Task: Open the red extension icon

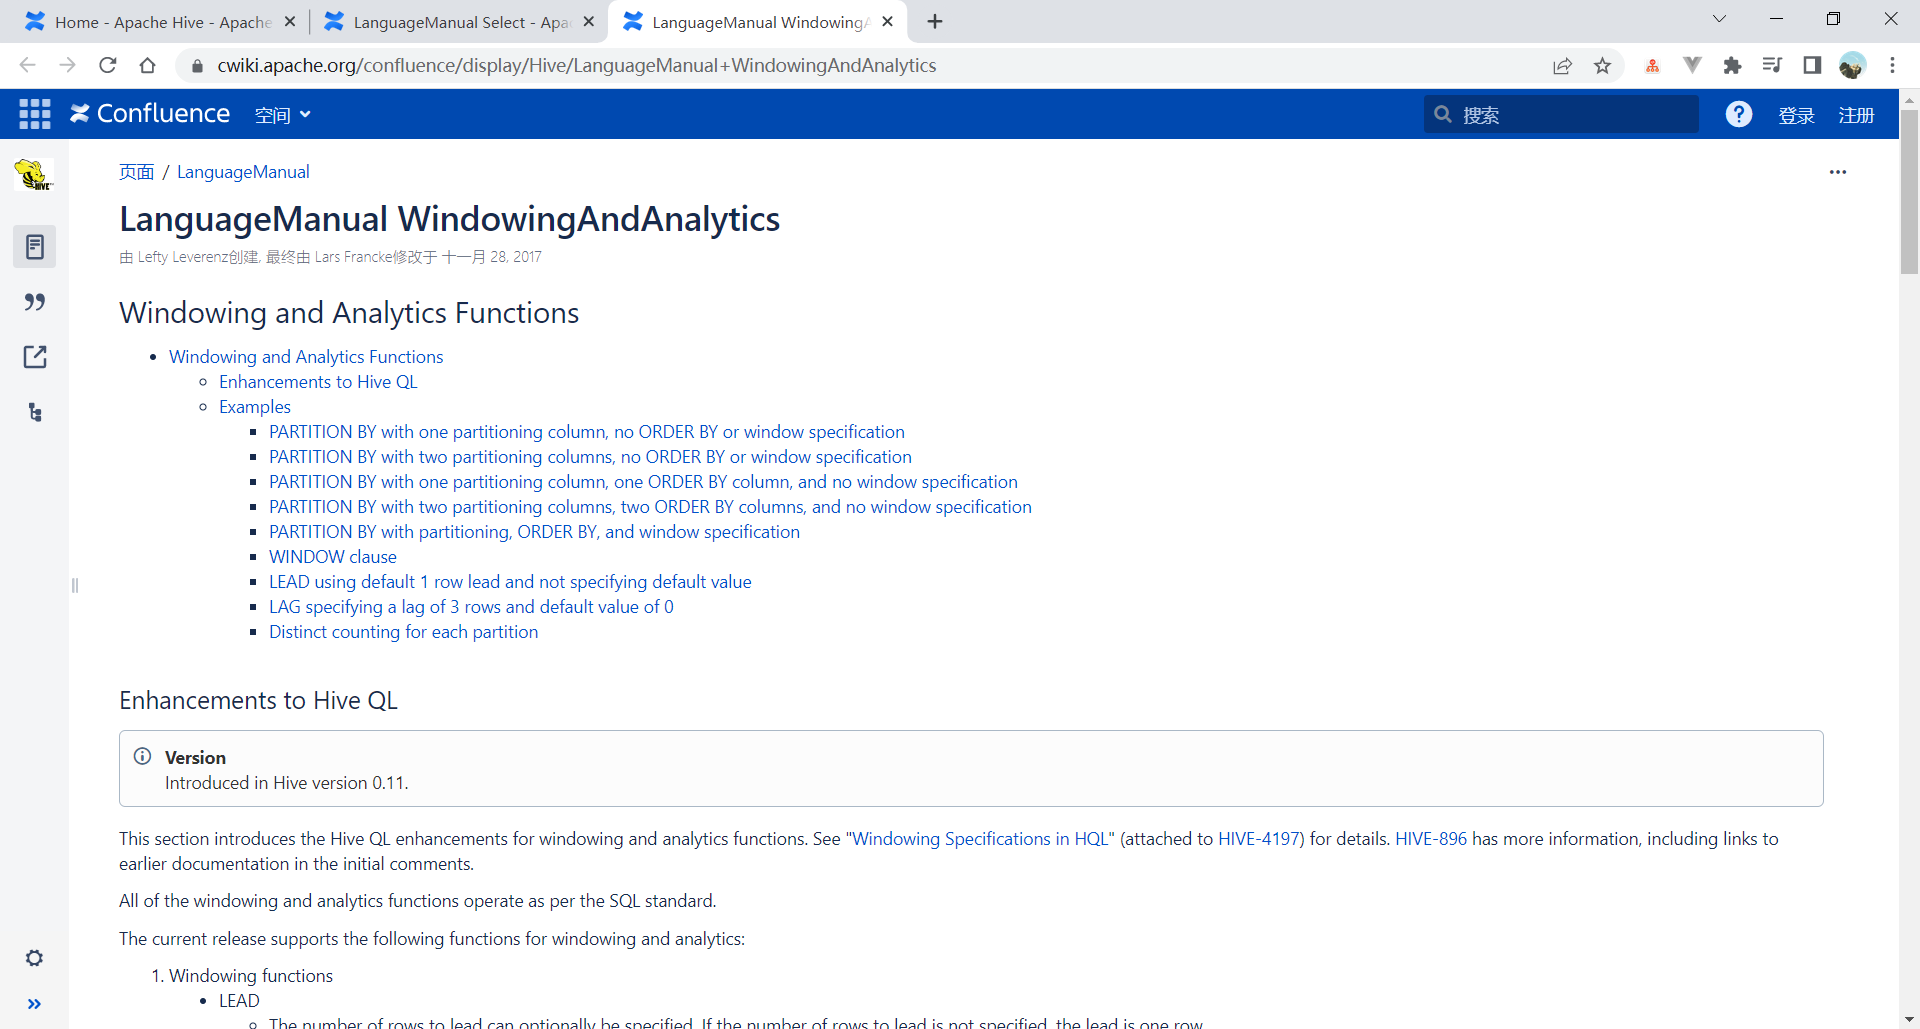Action: tap(1652, 66)
